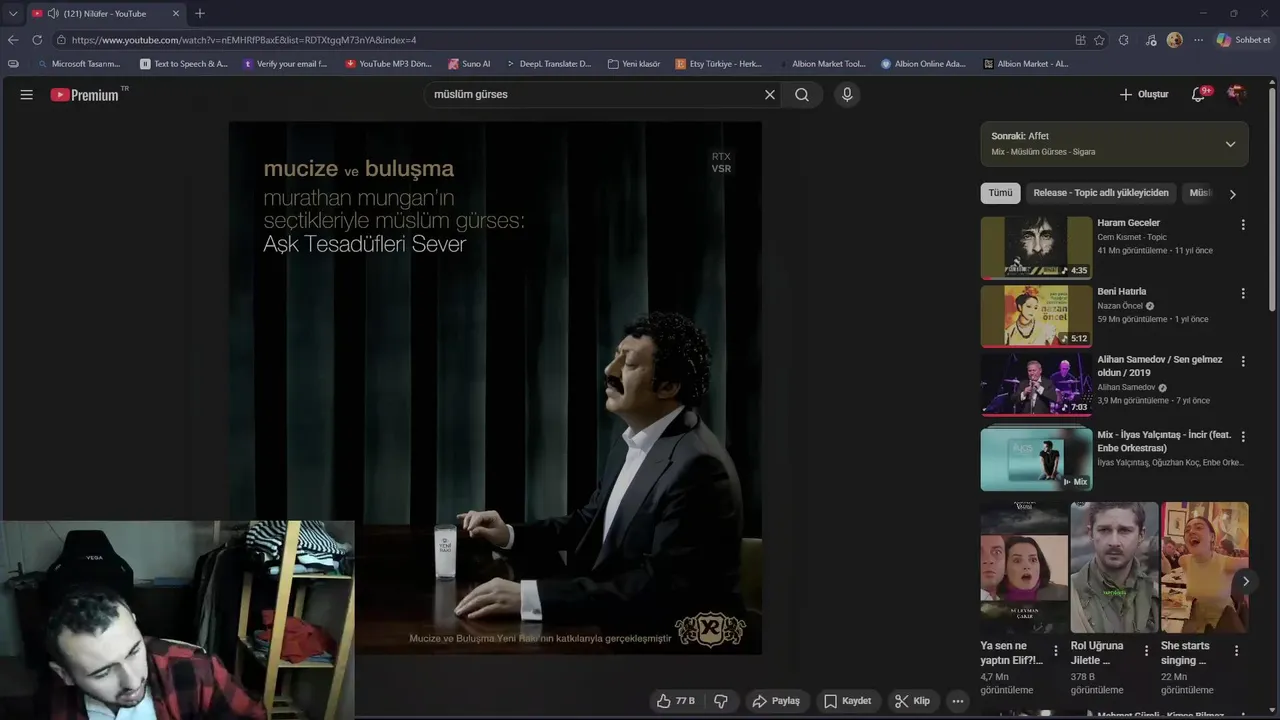Show more filter chips with arrow

coord(1232,194)
